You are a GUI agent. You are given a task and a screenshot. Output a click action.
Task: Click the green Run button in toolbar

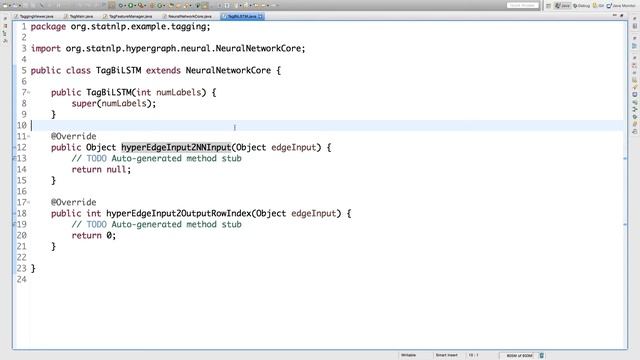click(x=131, y=5)
